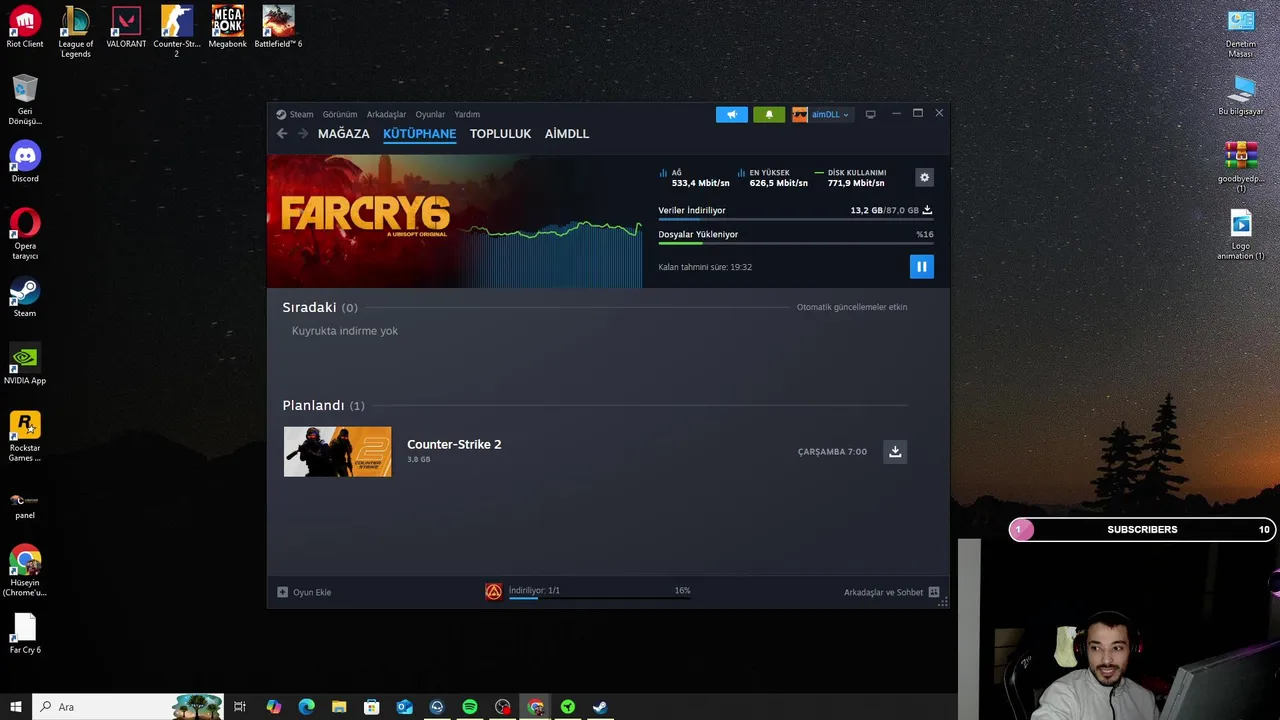
Task: Open the Oyunlar menu
Action: coord(430,114)
